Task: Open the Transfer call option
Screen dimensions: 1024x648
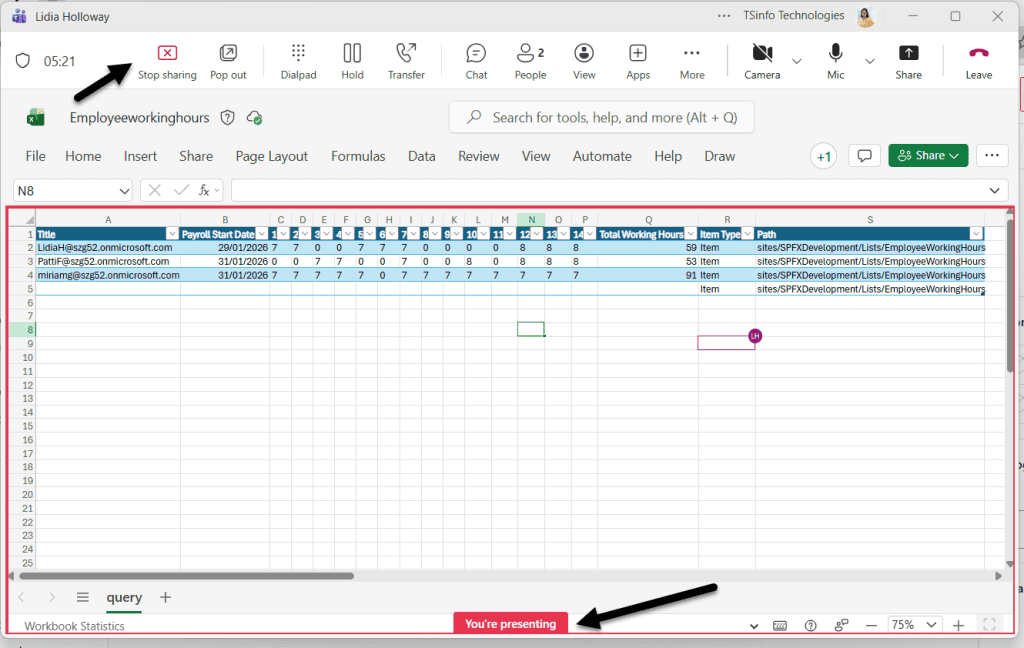Action: [406, 60]
